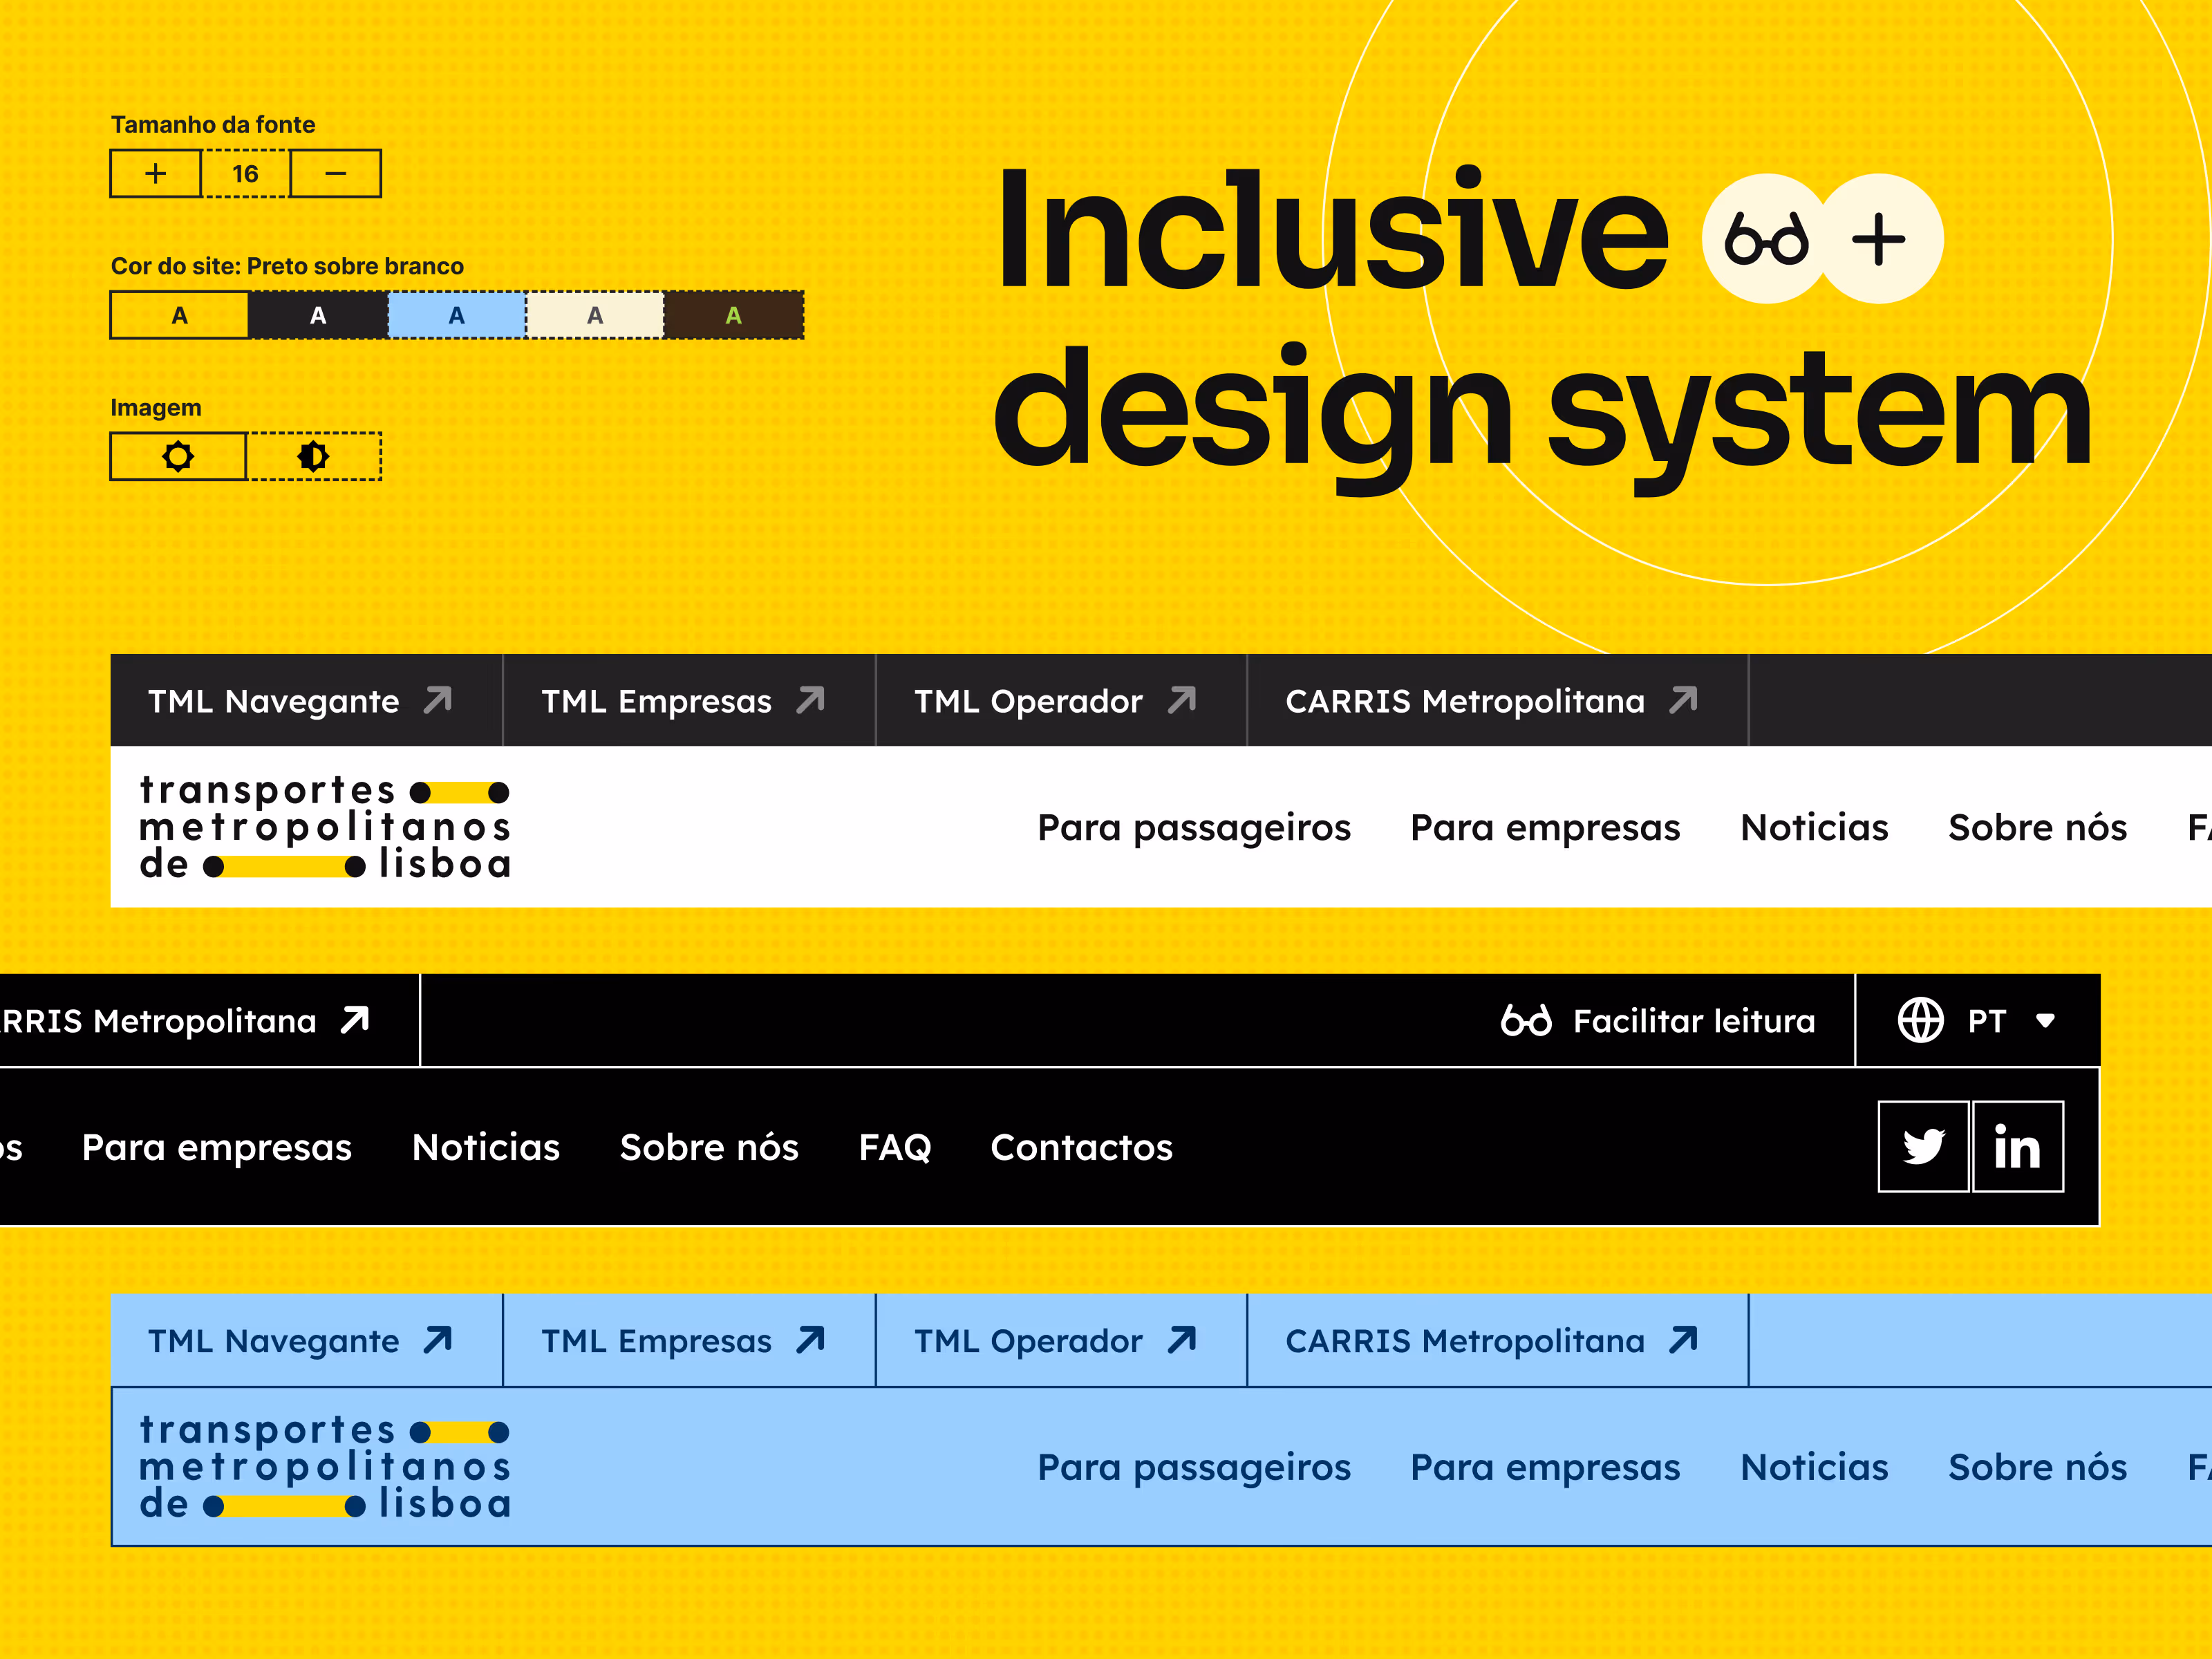Select black on white site color
Viewport: 2212px width, 1659px height.
coord(179,315)
